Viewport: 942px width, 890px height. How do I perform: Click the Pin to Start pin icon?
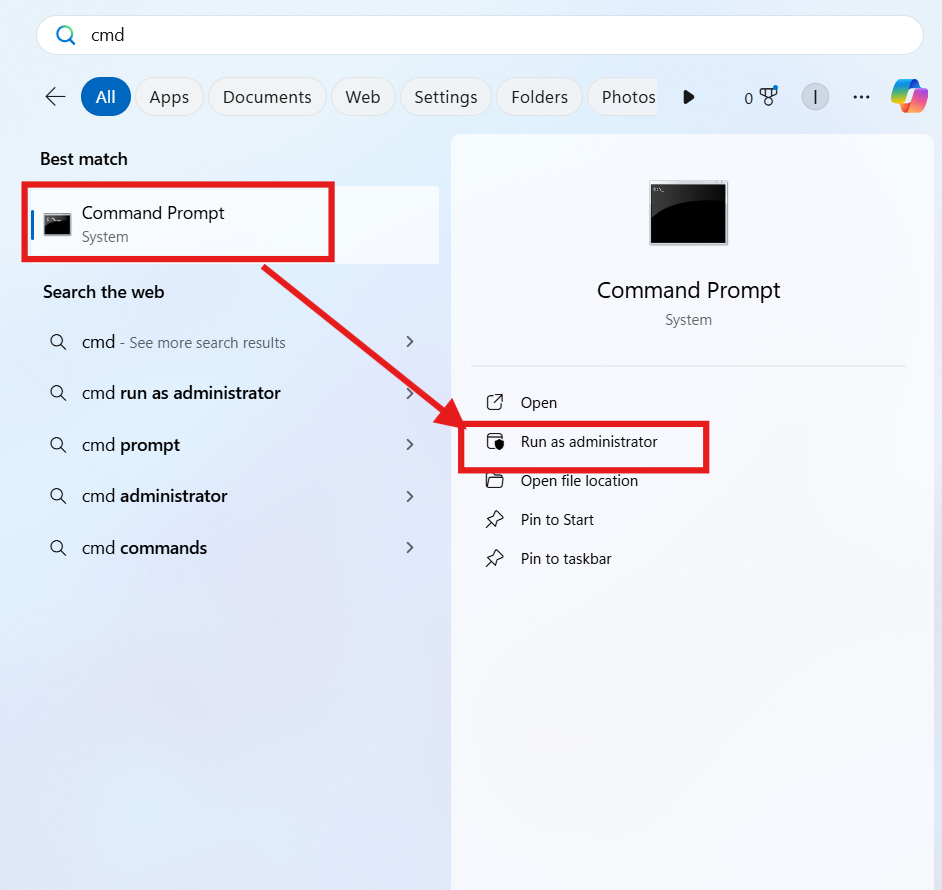pyautogui.click(x=495, y=520)
